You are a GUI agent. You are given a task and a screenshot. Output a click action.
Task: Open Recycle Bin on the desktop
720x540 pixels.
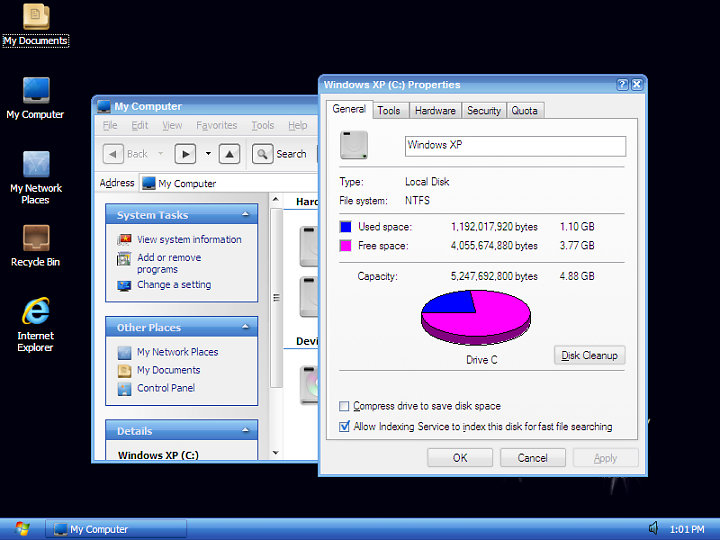[36, 246]
